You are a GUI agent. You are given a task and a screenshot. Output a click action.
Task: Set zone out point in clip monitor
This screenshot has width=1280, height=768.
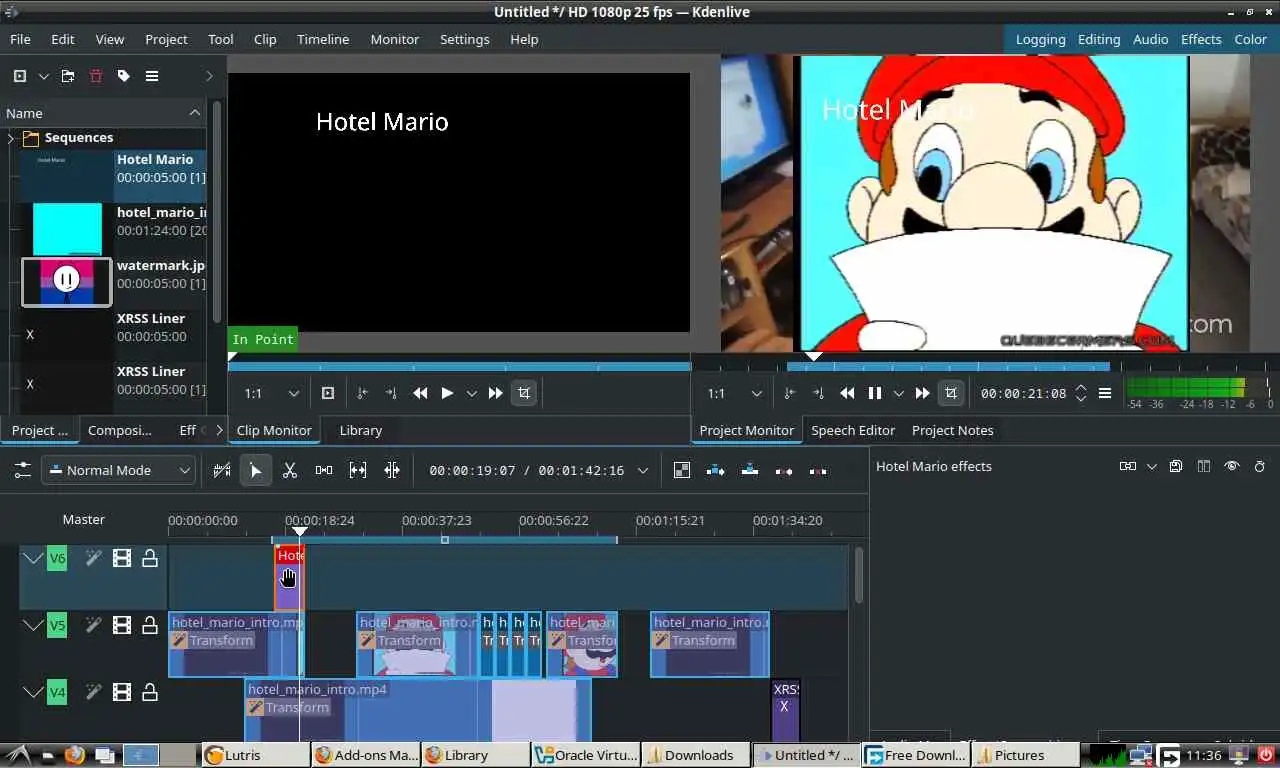[x=391, y=393]
